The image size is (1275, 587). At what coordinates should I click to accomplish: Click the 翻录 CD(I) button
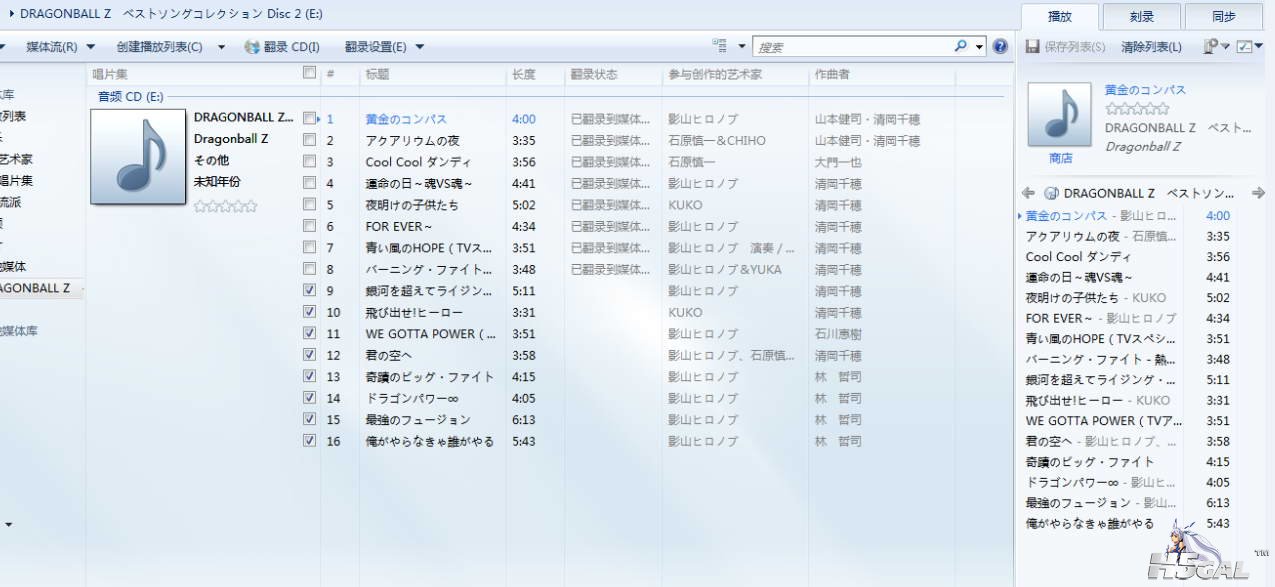click(283, 46)
